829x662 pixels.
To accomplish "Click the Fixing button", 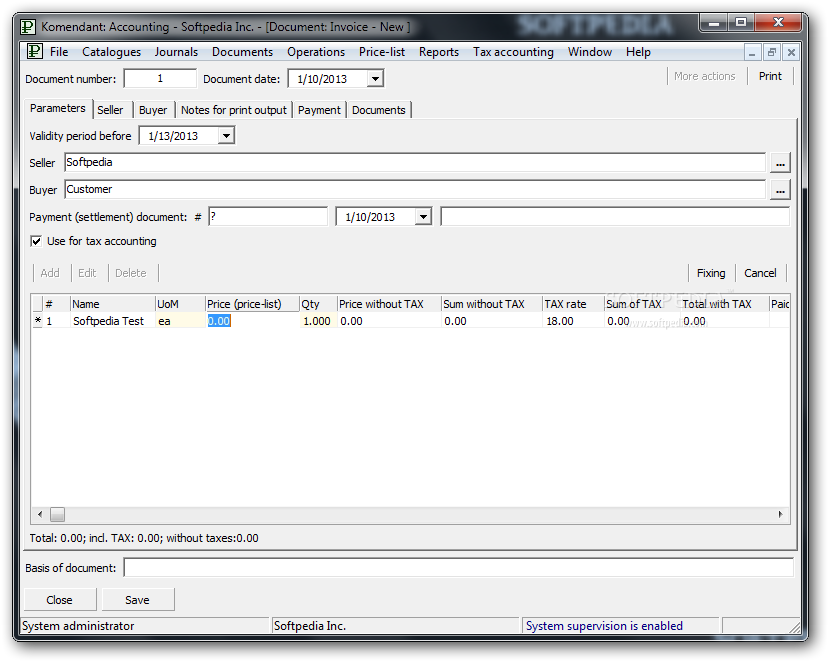I will pos(711,273).
